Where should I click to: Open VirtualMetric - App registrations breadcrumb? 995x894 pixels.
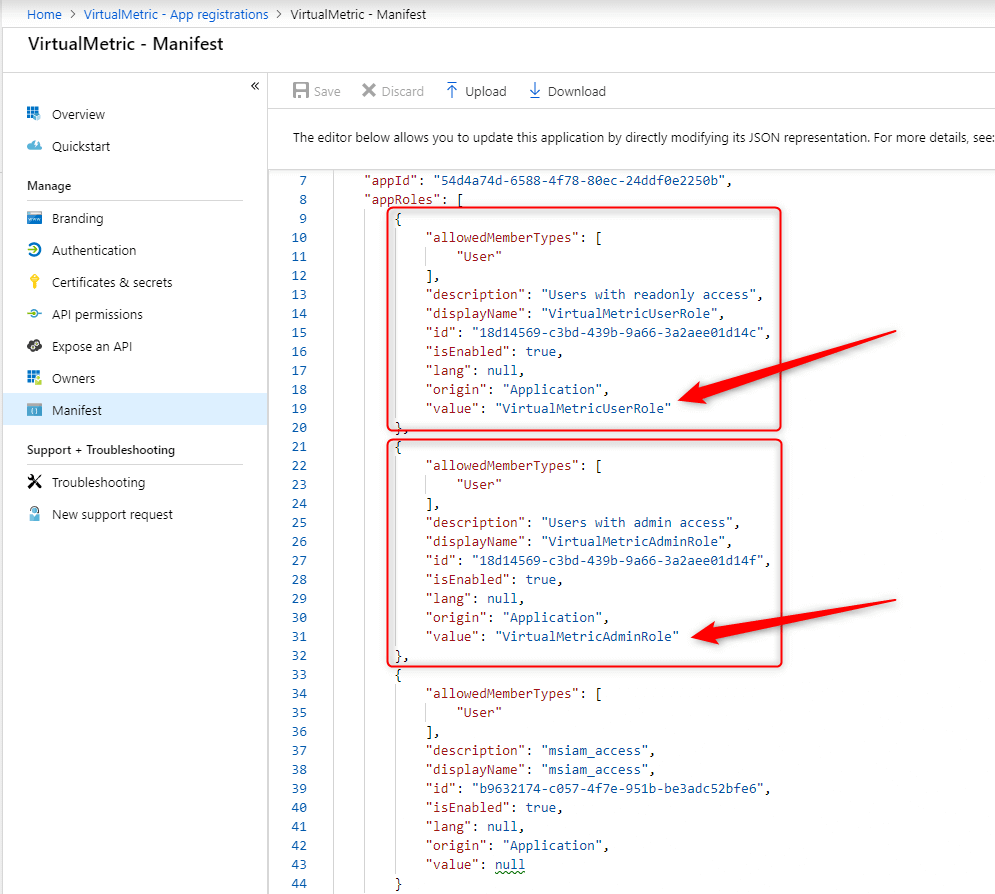point(176,14)
